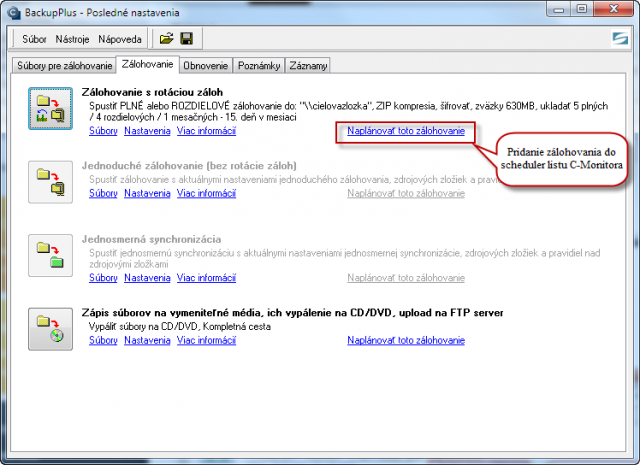Open the Záznamy tab
Screen dimensions: 640x465
tap(308, 65)
